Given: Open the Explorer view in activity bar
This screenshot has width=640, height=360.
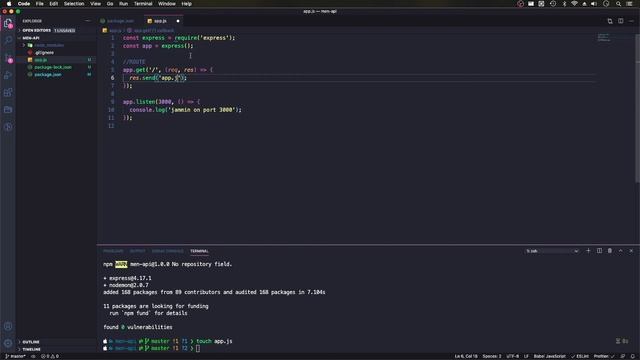Looking at the screenshot, I should [x=8, y=23].
